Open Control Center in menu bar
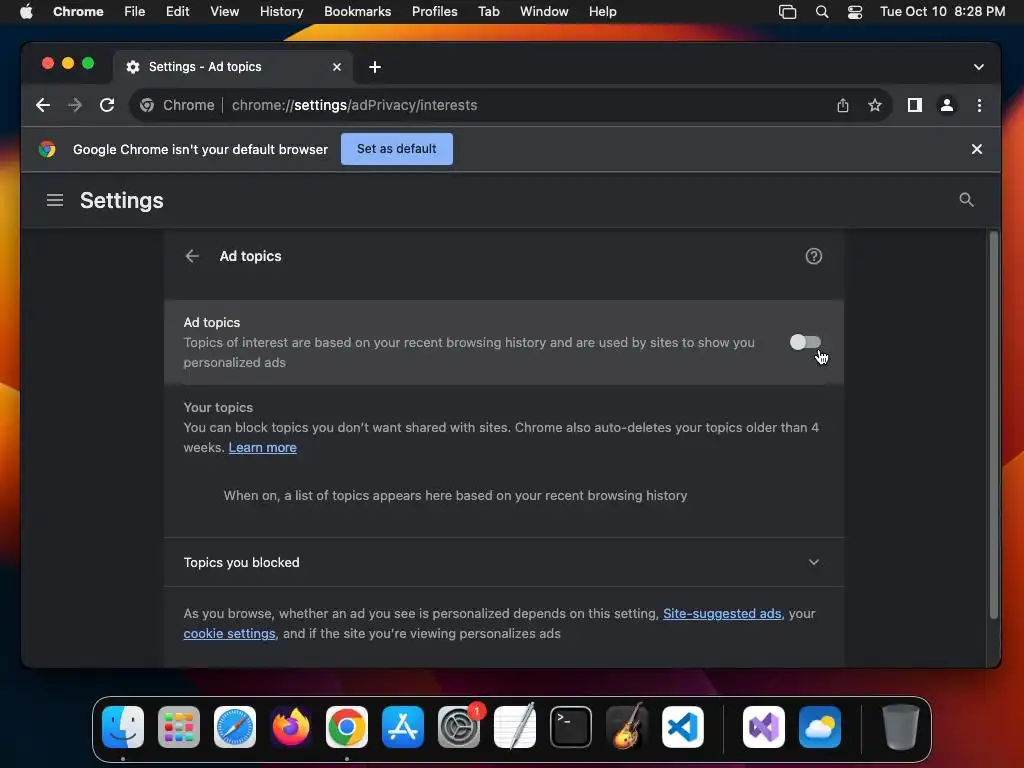The height and width of the screenshot is (768, 1024). pyautogui.click(x=854, y=12)
